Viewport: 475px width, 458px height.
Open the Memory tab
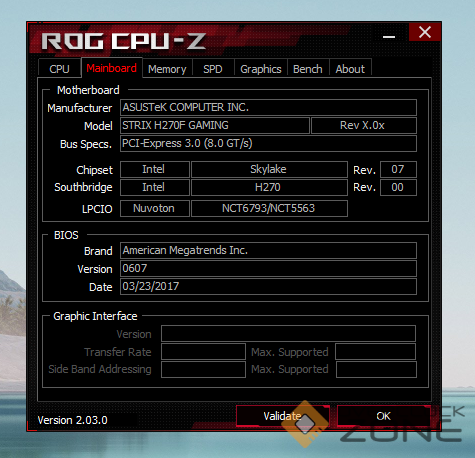[167, 69]
